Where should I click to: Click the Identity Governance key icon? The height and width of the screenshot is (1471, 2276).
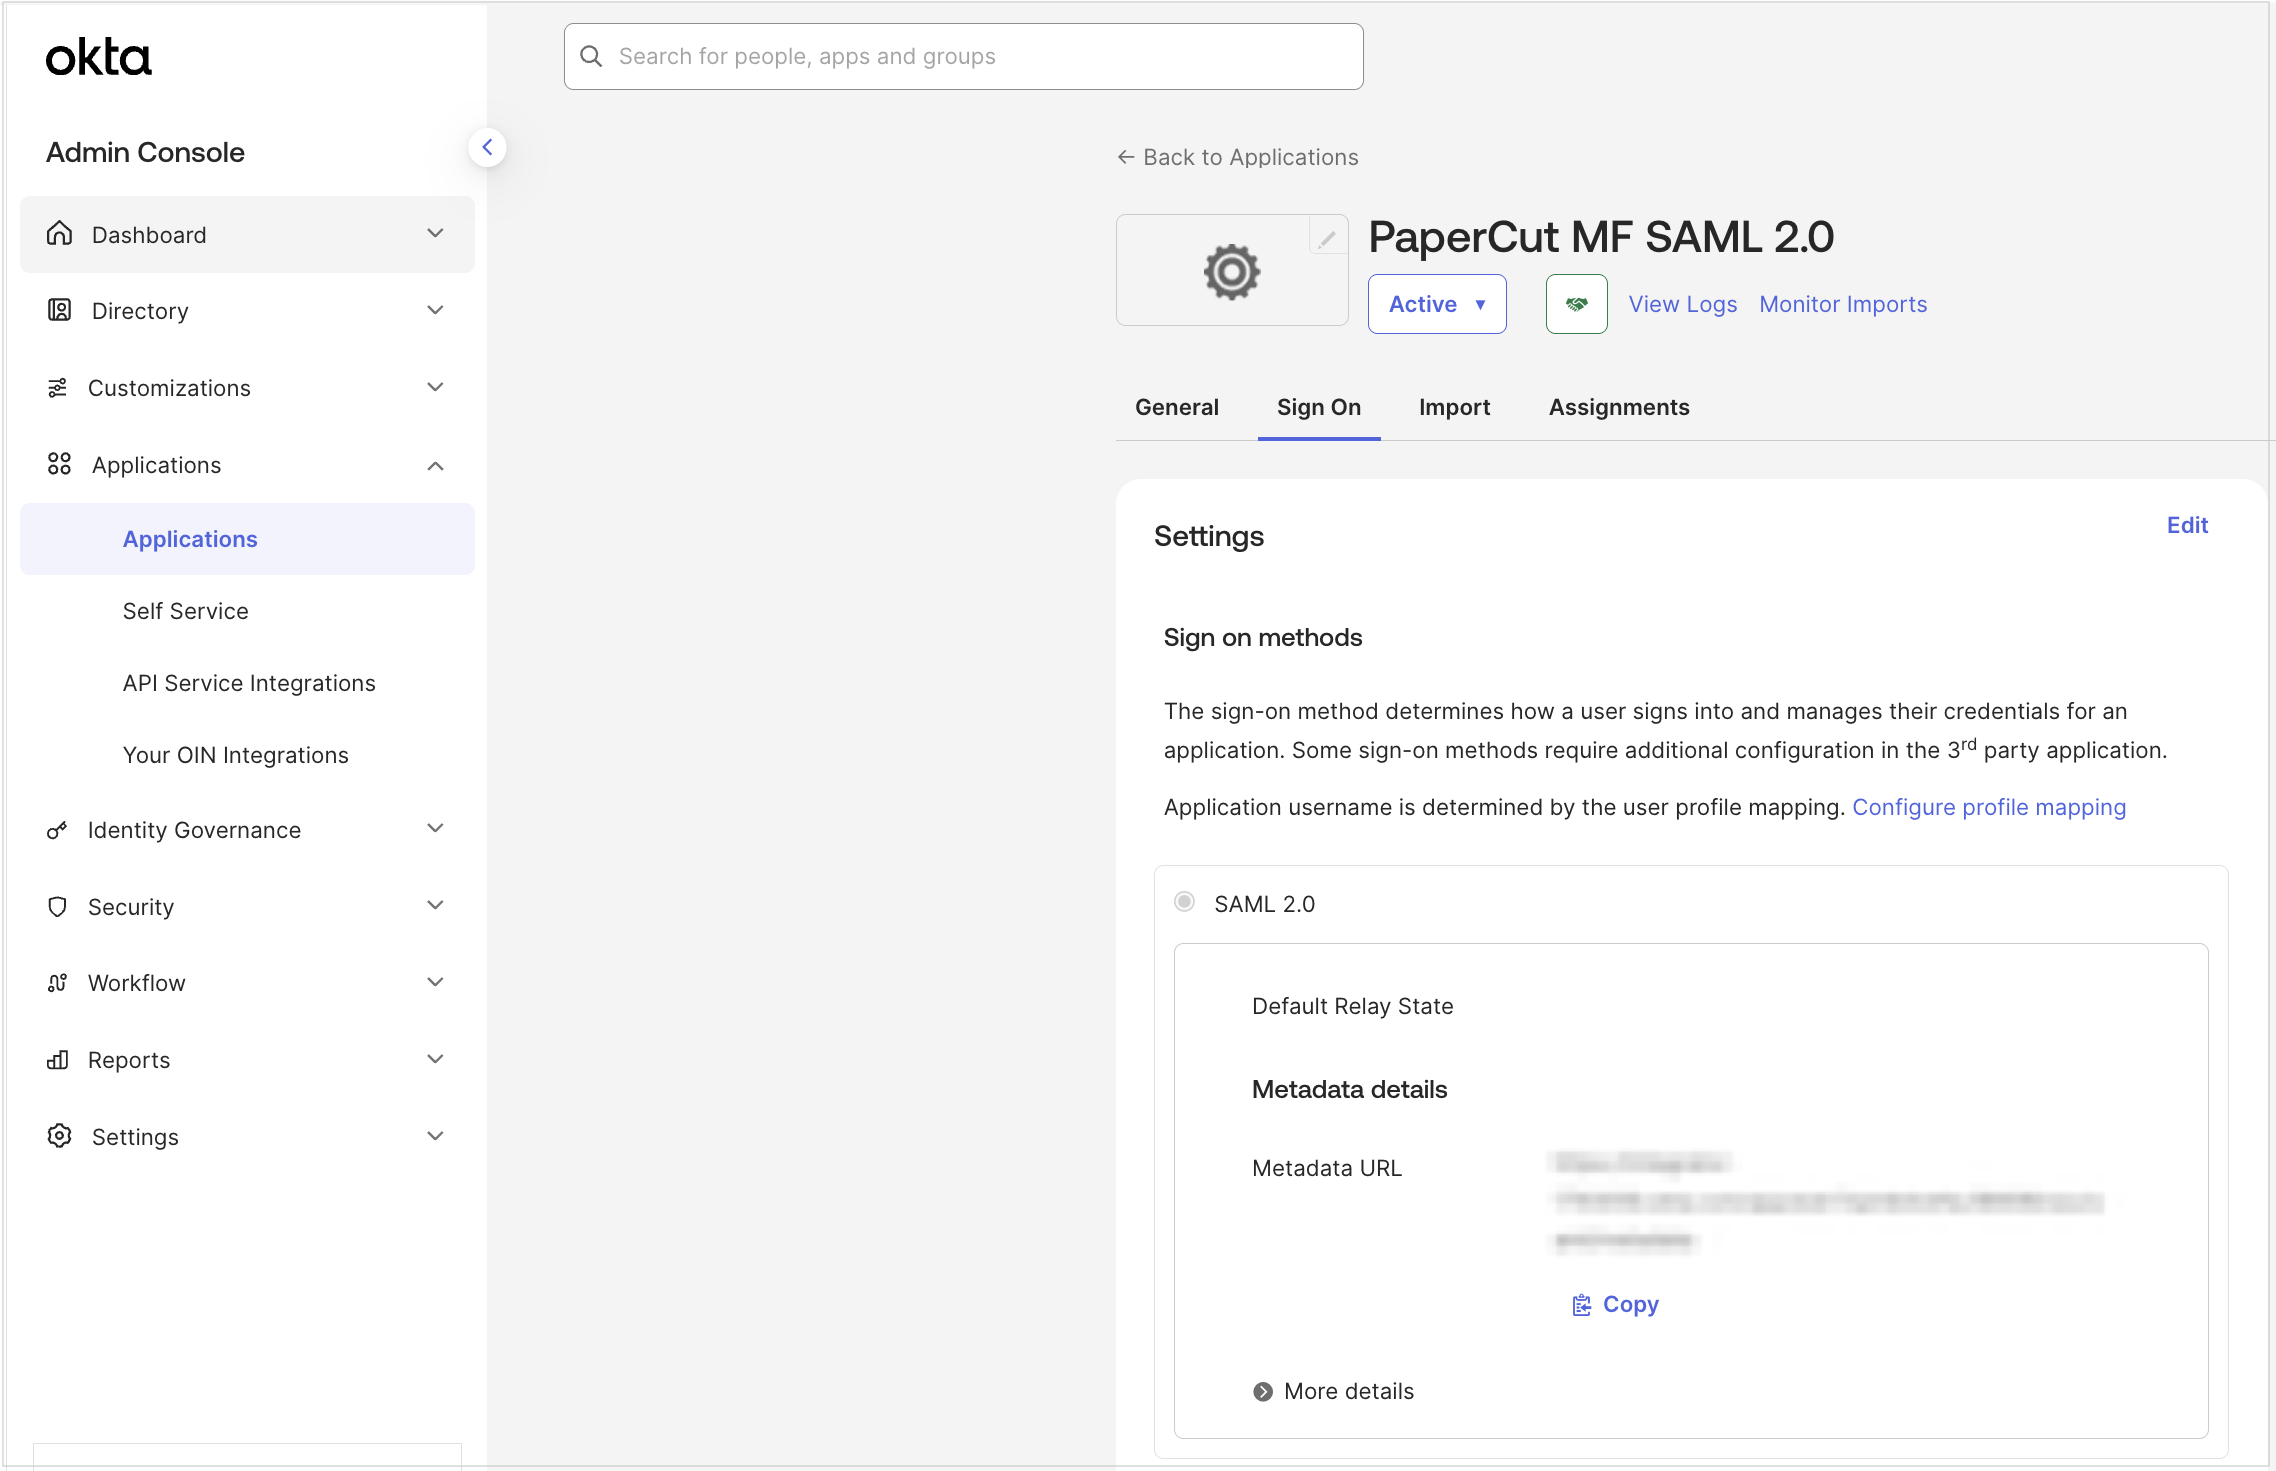click(x=58, y=830)
